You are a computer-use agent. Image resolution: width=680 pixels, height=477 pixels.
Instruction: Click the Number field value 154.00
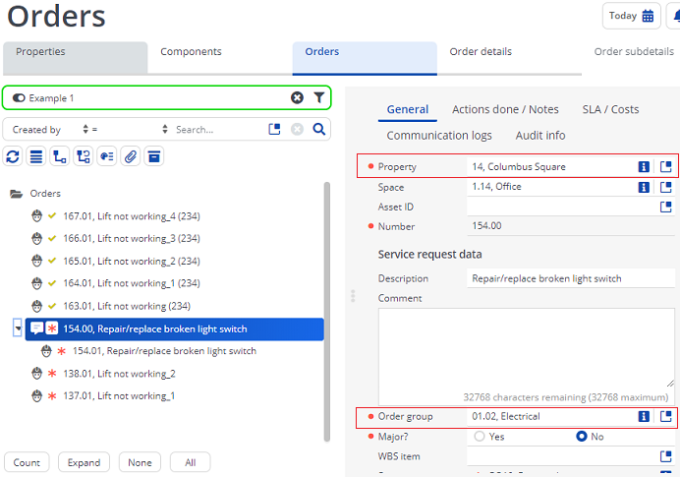tap(571, 226)
